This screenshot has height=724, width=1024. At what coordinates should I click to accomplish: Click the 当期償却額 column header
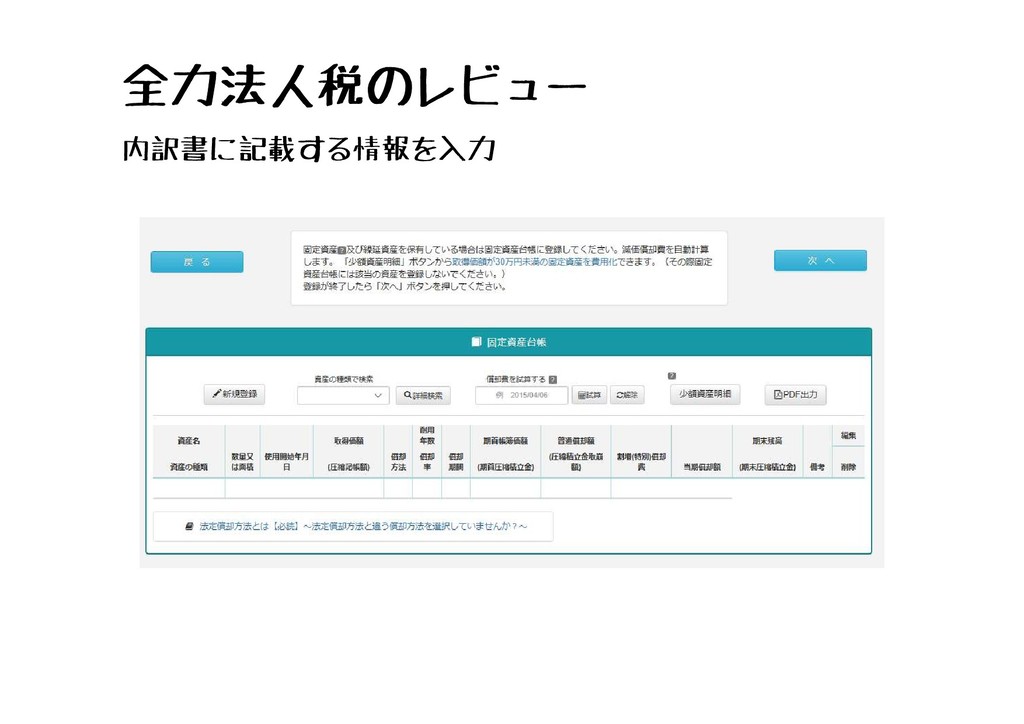click(702, 467)
